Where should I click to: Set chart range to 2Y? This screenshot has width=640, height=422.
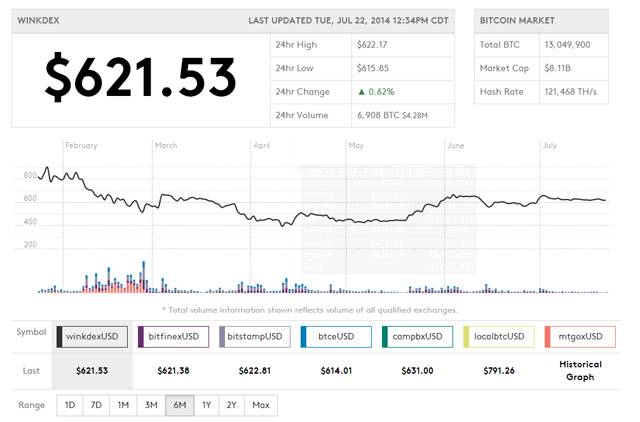tap(231, 405)
